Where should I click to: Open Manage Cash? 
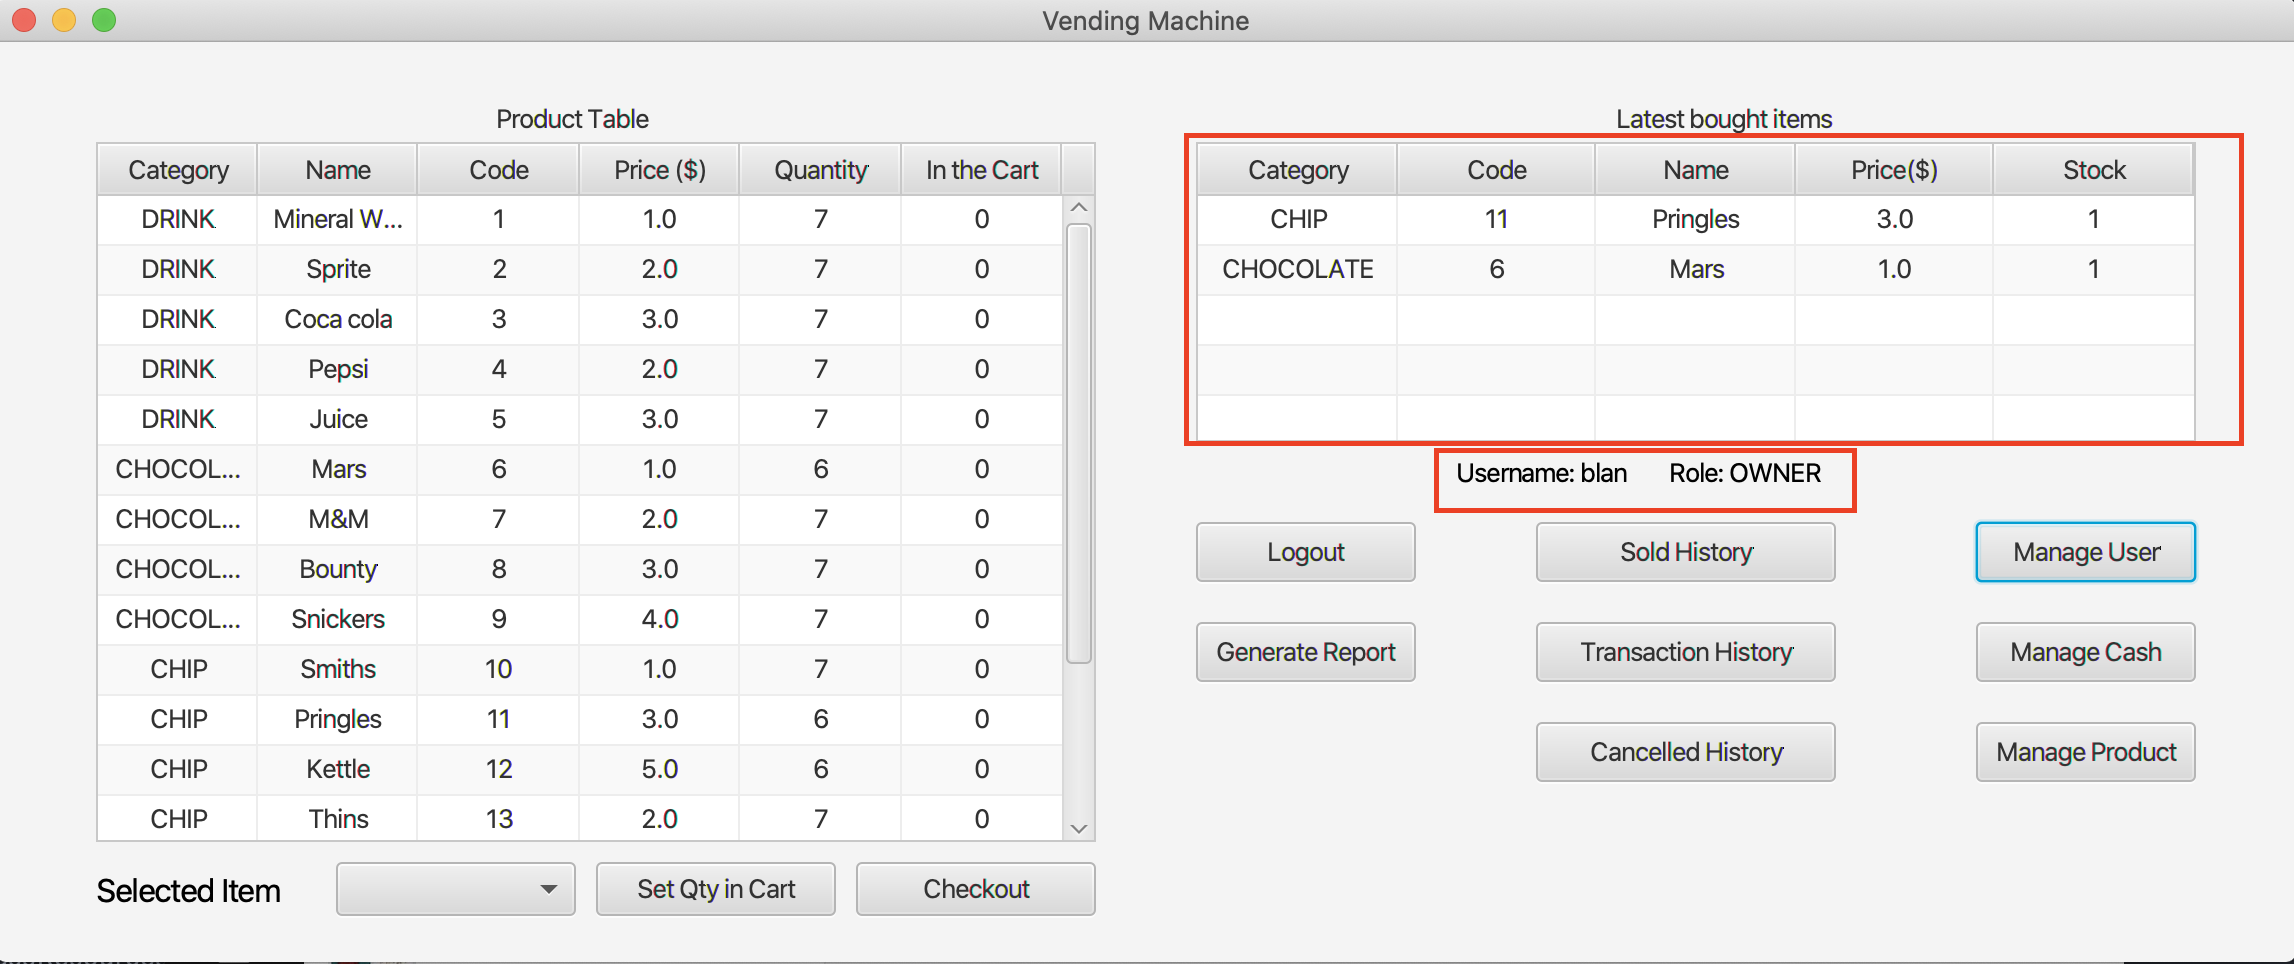coord(2086,652)
